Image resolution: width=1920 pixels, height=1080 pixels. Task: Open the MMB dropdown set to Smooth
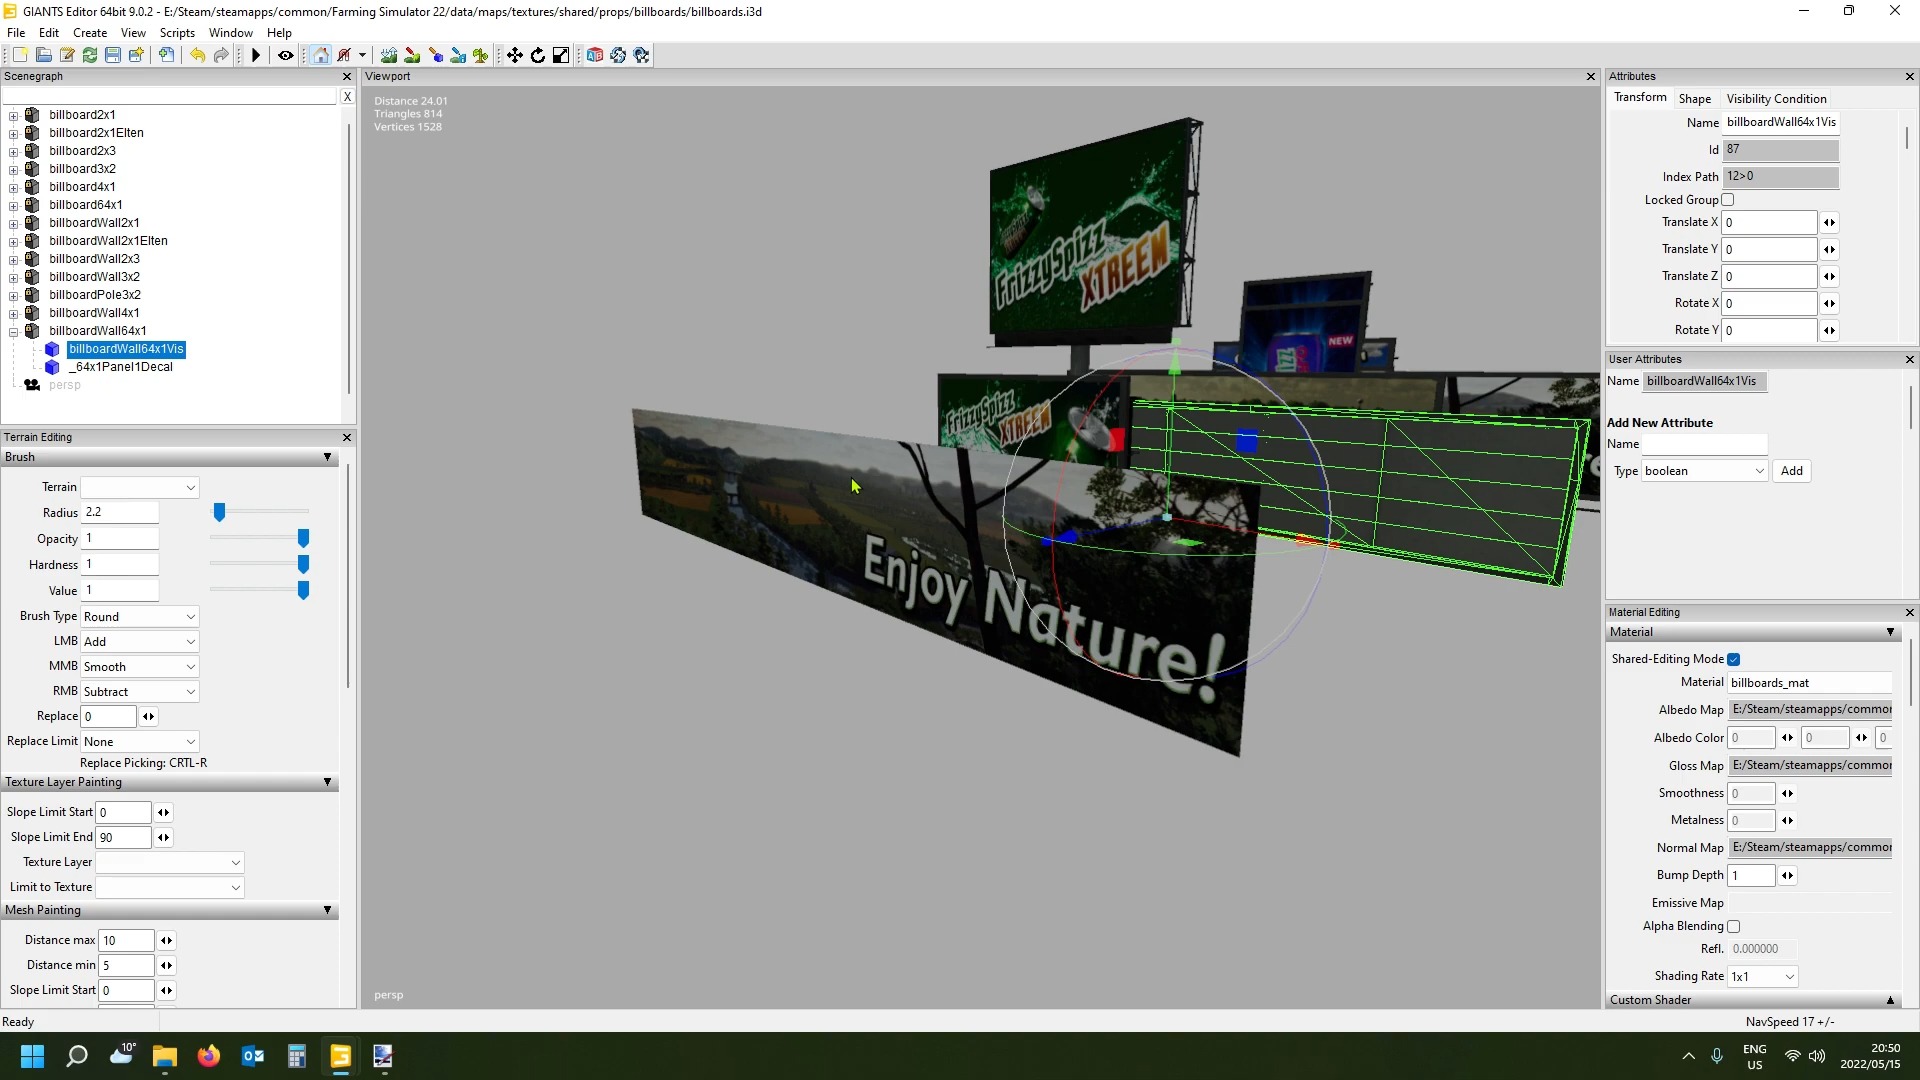pyautogui.click(x=140, y=667)
